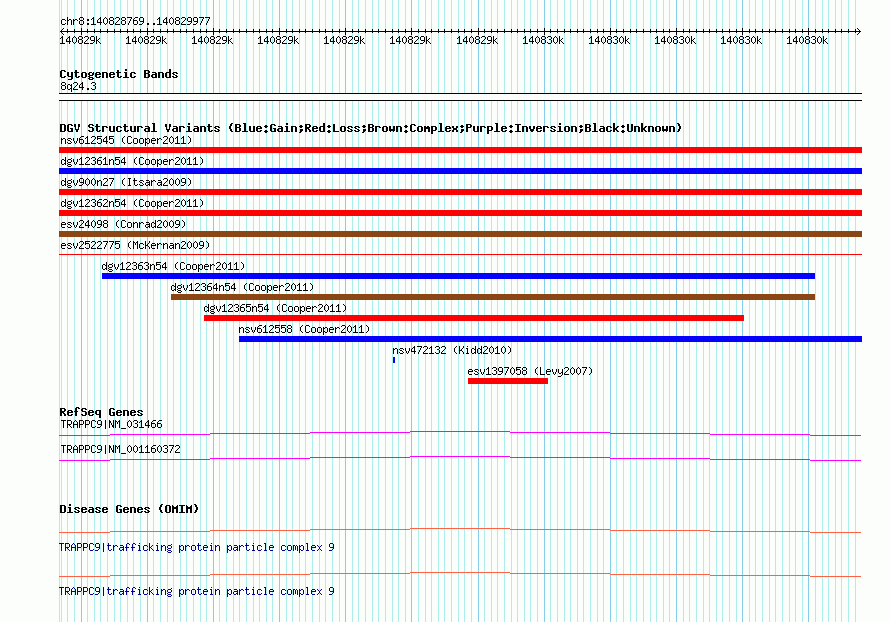The height and width of the screenshot is (622, 890).
Task: Click the esv2522775 (McKernan2009) label
Action: [x=135, y=245]
